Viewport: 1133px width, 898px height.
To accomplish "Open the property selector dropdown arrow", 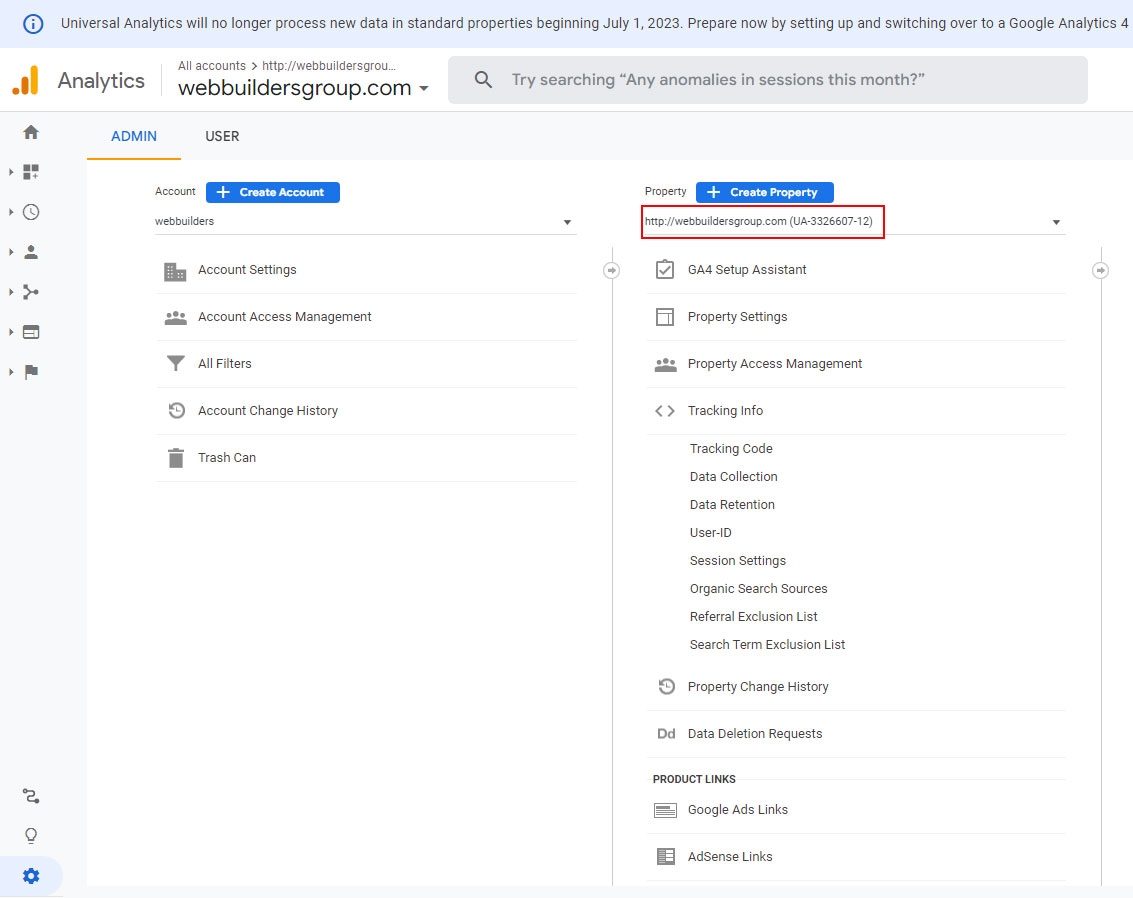I will [1056, 222].
